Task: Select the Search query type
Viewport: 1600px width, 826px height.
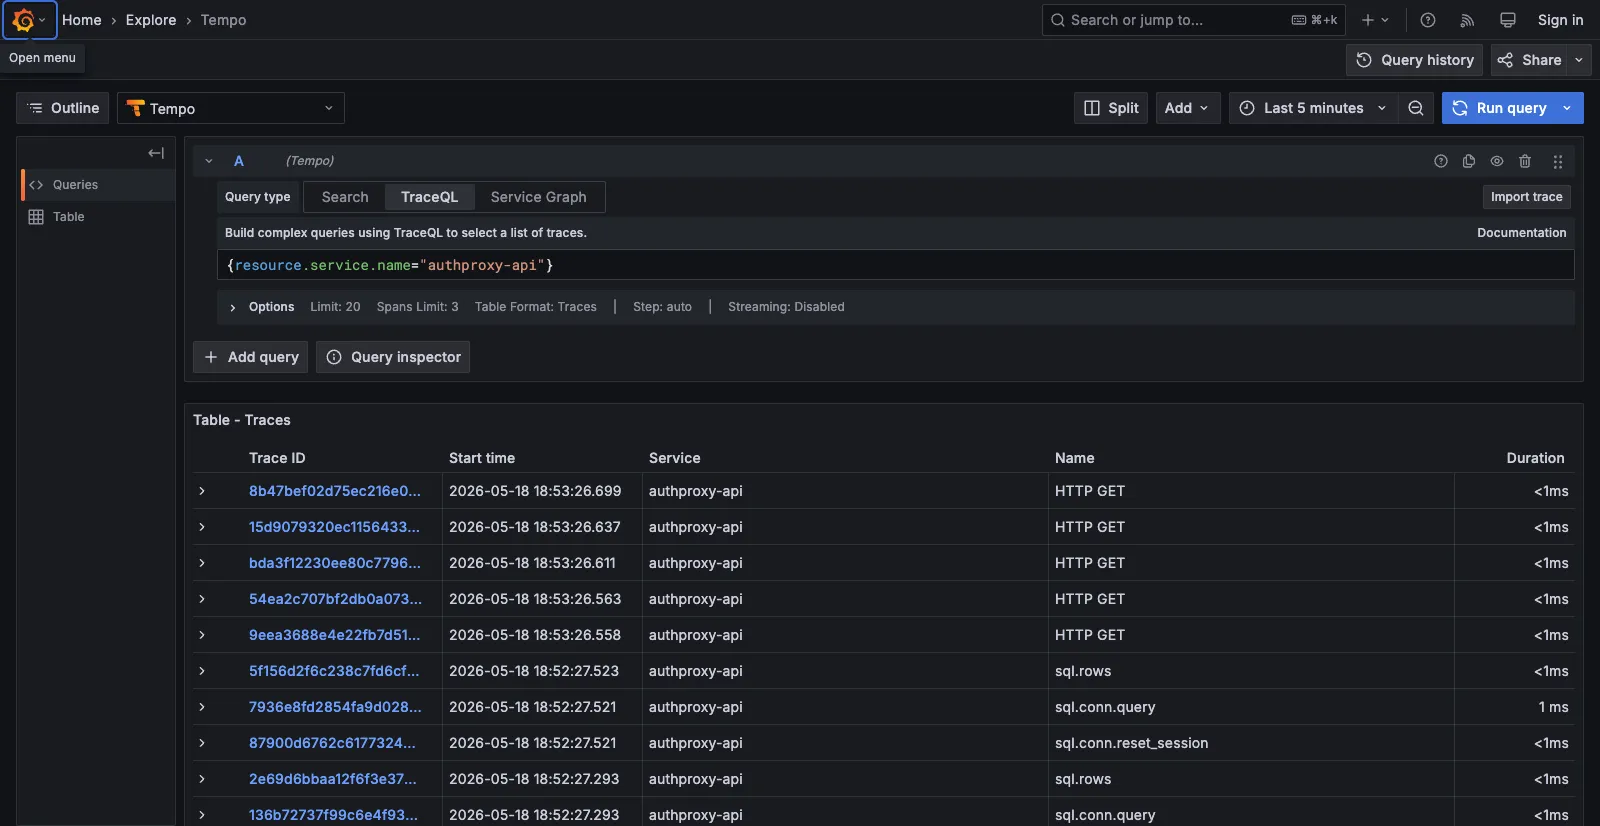Action: tap(345, 197)
